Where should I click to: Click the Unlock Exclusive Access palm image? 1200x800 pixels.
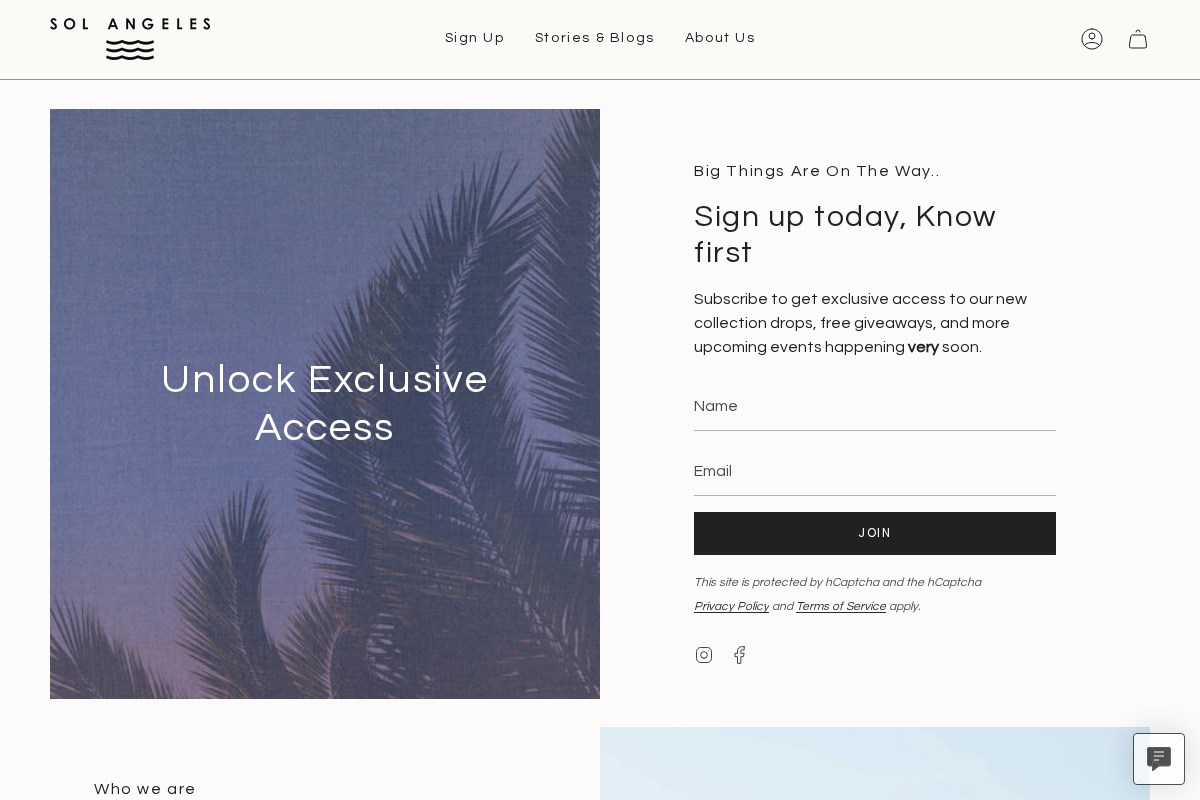click(x=325, y=580)
